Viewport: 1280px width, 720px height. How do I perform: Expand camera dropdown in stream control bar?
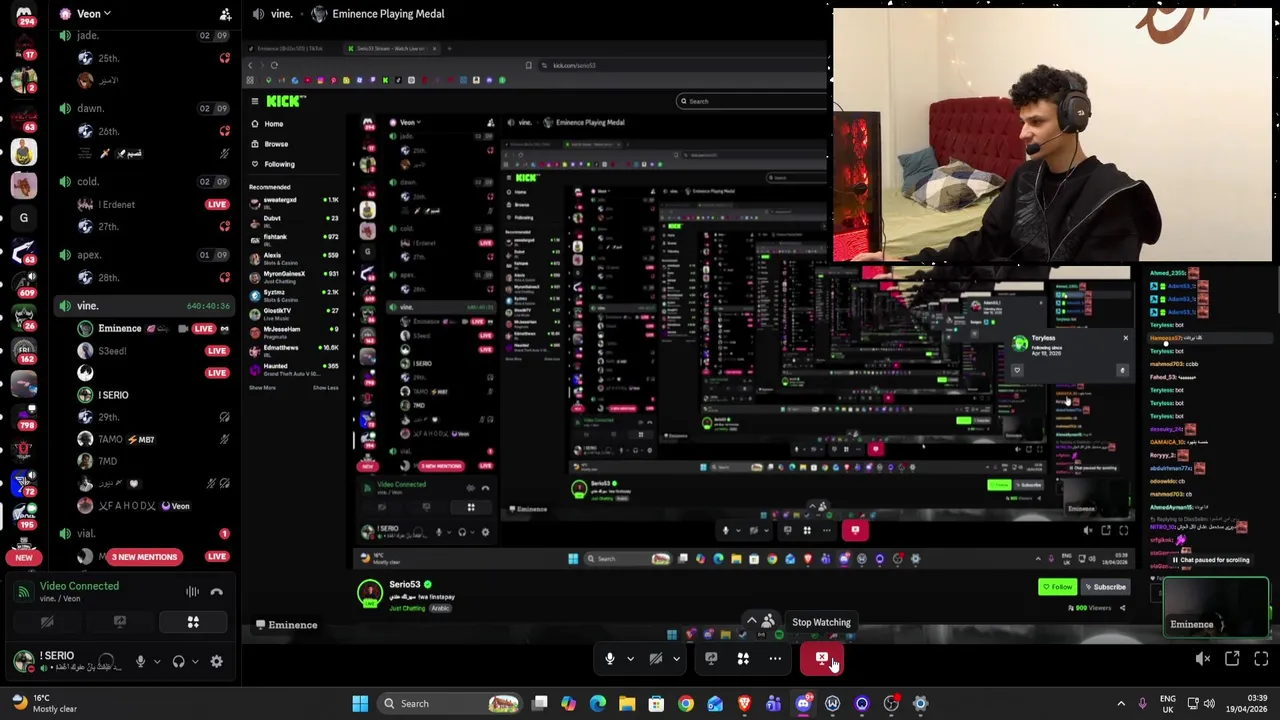[x=676, y=659]
